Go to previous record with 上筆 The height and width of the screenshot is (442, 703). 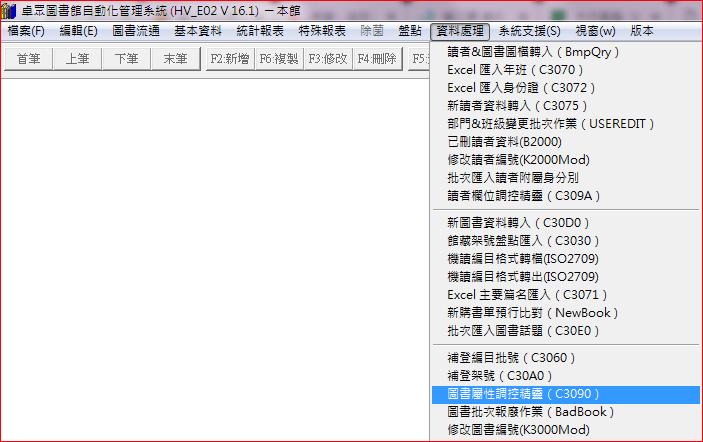tap(77, 59)
